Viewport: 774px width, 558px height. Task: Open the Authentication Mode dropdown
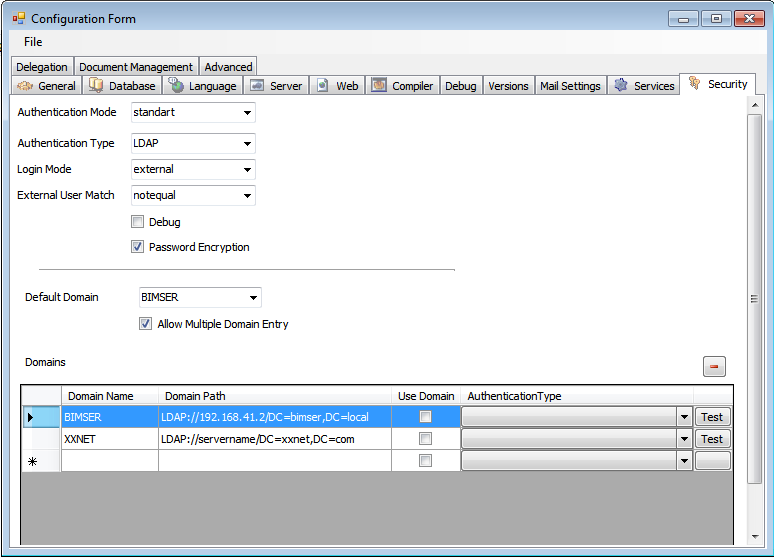click(x=246, y=112)
